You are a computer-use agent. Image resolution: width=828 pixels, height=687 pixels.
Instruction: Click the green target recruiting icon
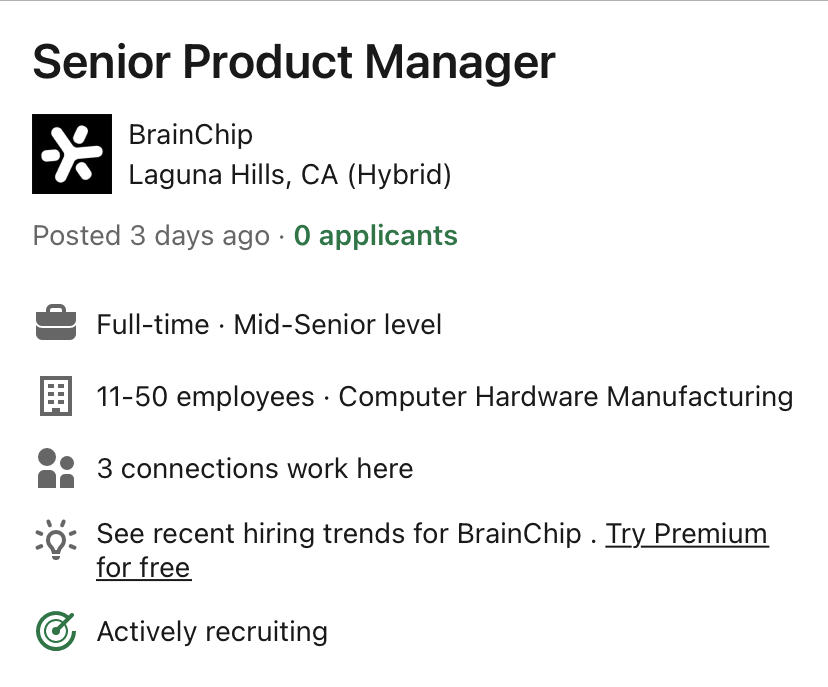[56, 632]
